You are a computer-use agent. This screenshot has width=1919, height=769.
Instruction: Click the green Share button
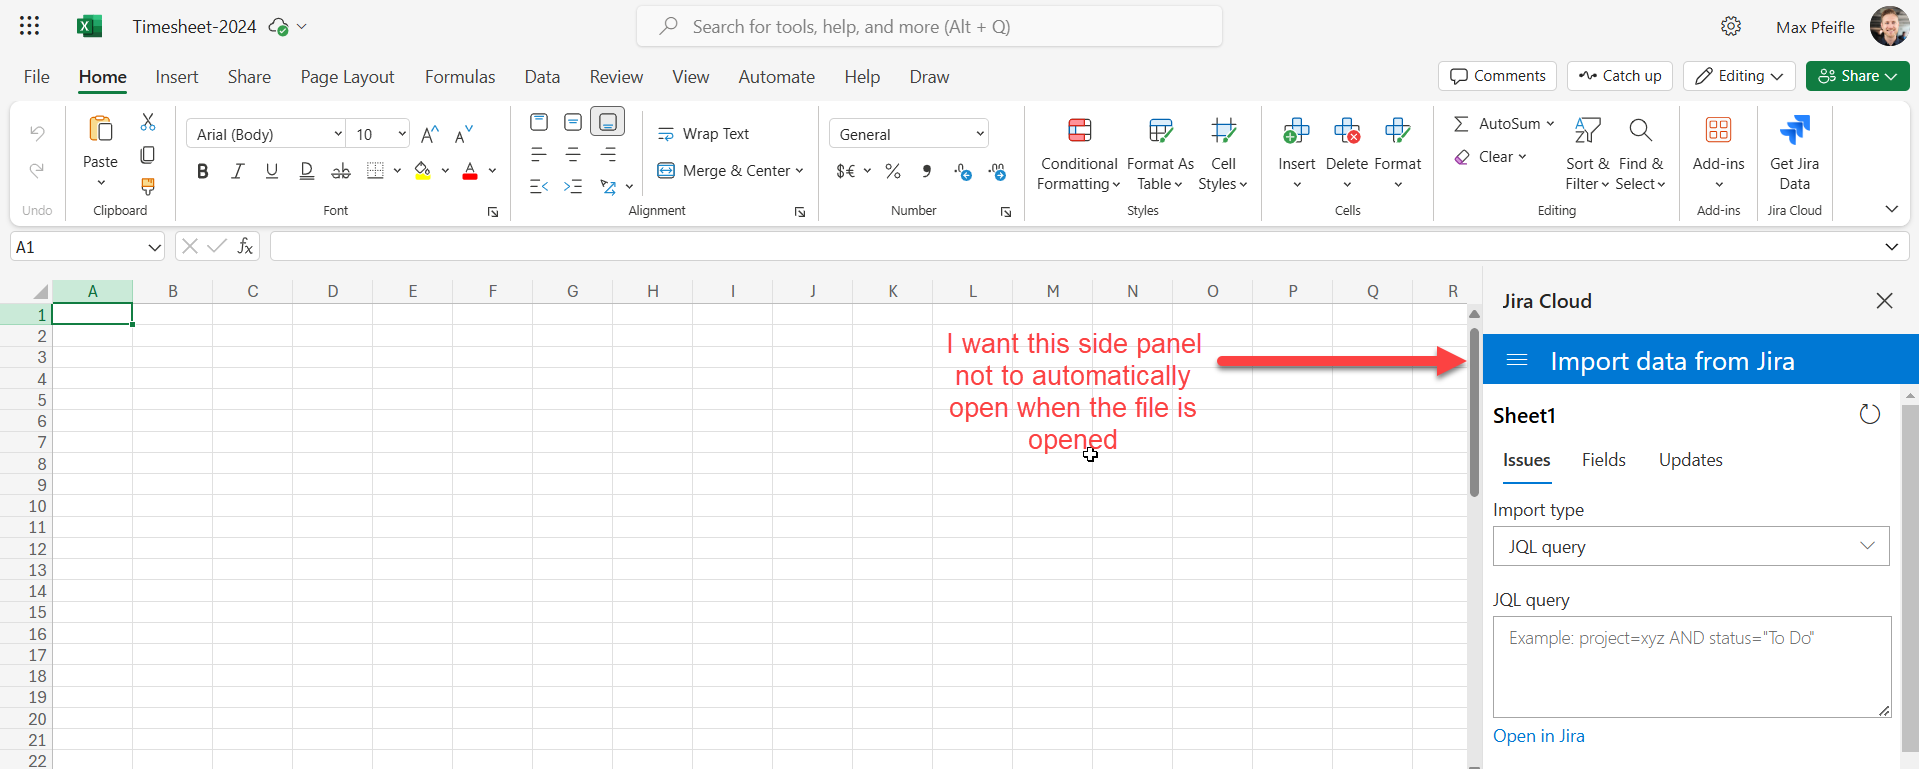pyautogui.click(x=1857, y=76)
